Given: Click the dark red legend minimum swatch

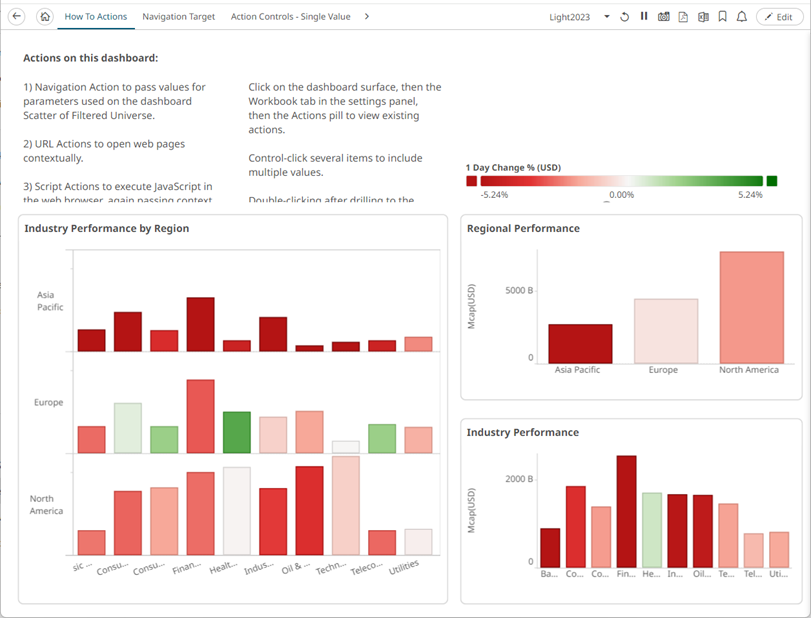Looking at the screenshot, I should point(471,181).
